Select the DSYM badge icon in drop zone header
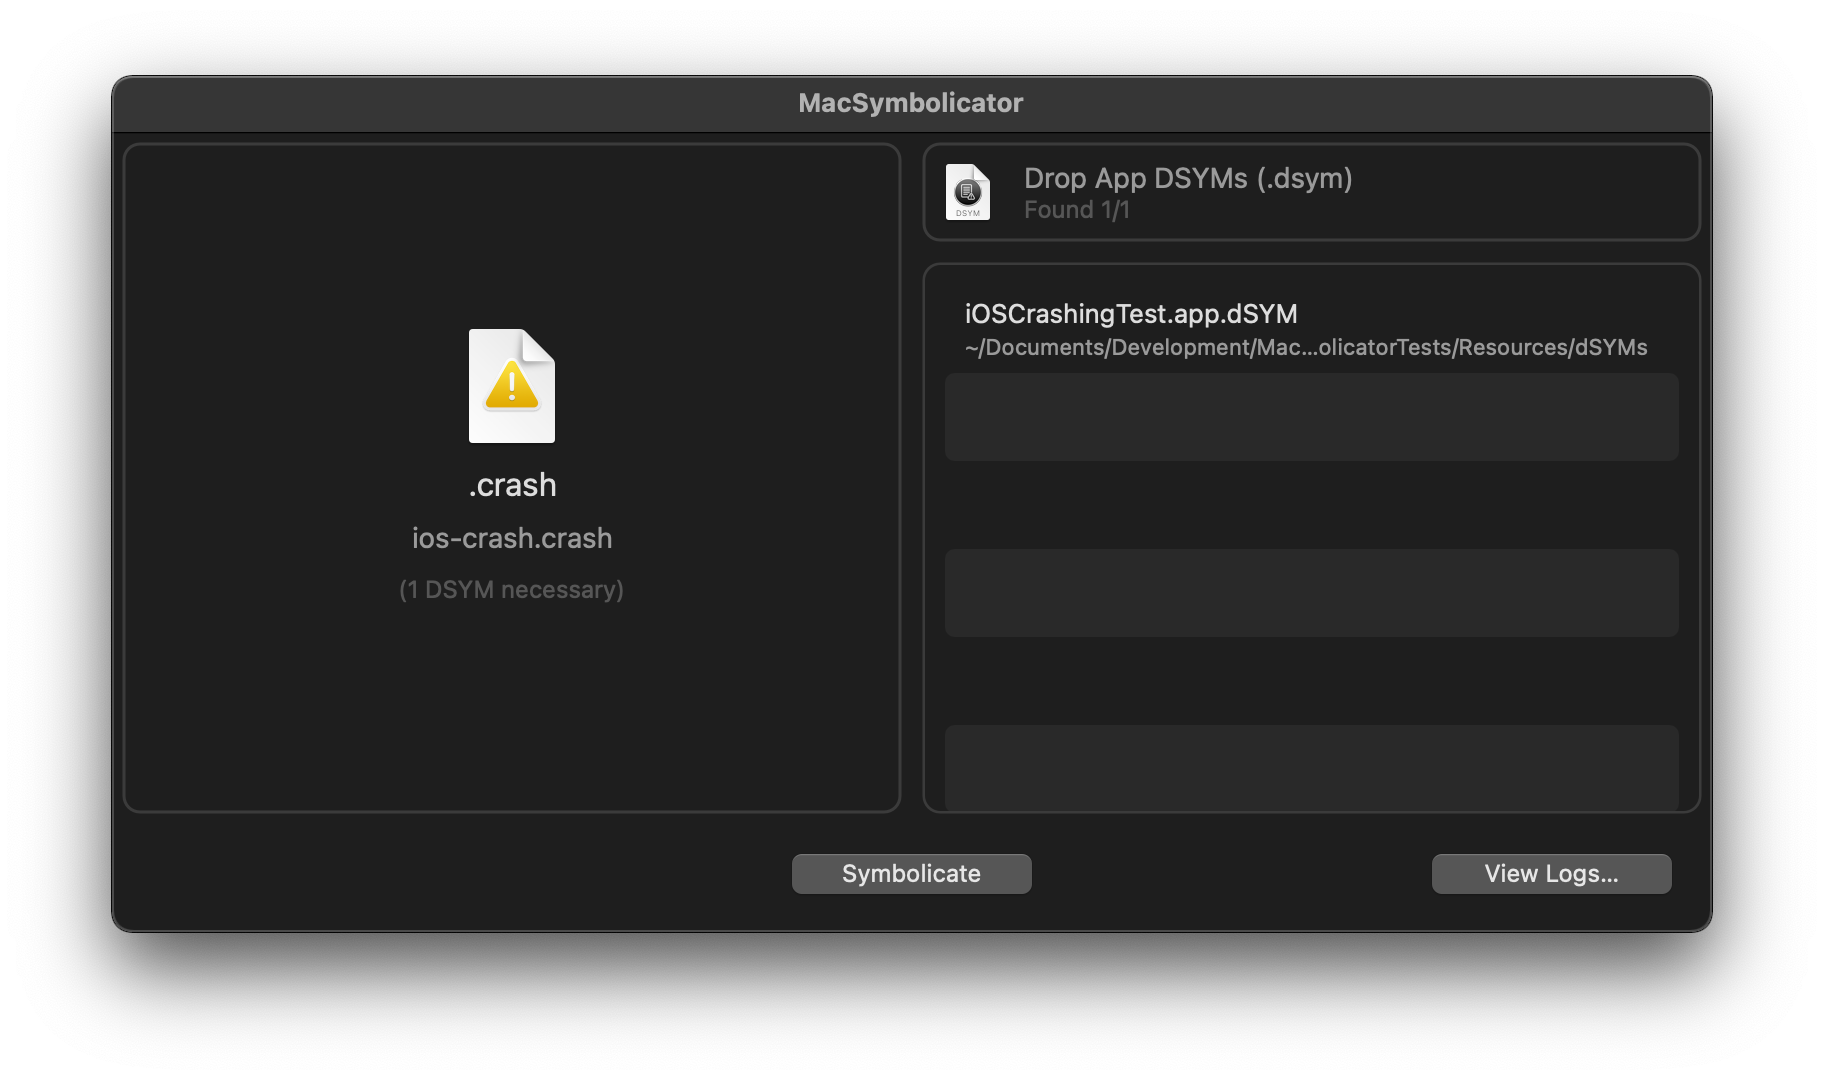This screenshot has width=1824, height=1080. (x=966, y=192)
